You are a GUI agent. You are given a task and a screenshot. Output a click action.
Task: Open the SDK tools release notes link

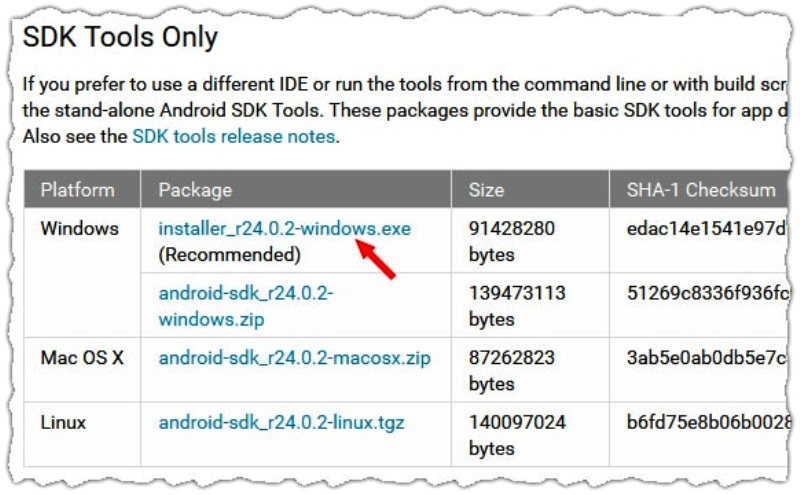pyautogui.click(x=234, y=136)
